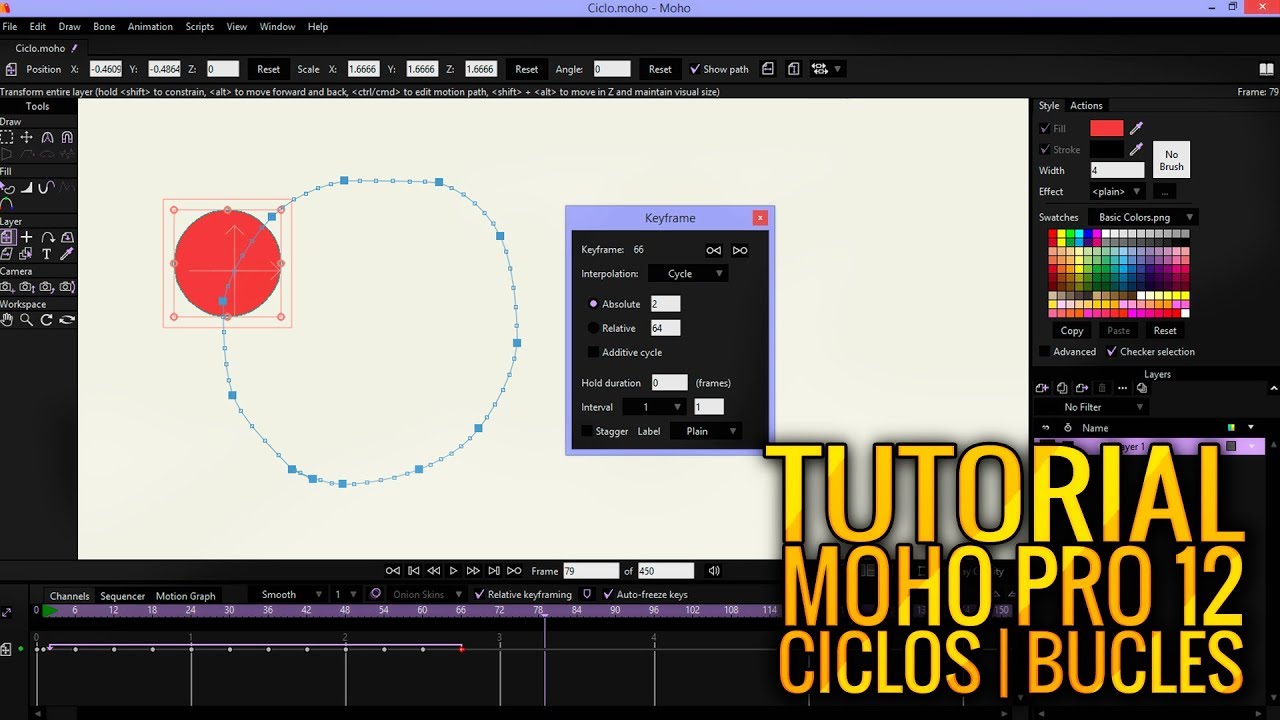
Task: Select the Line Width tool in Fill
Action: (27, 187)
